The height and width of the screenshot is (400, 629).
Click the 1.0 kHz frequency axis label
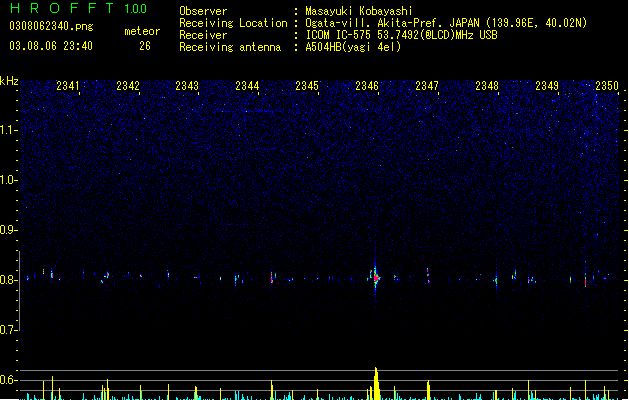point(8,180)
